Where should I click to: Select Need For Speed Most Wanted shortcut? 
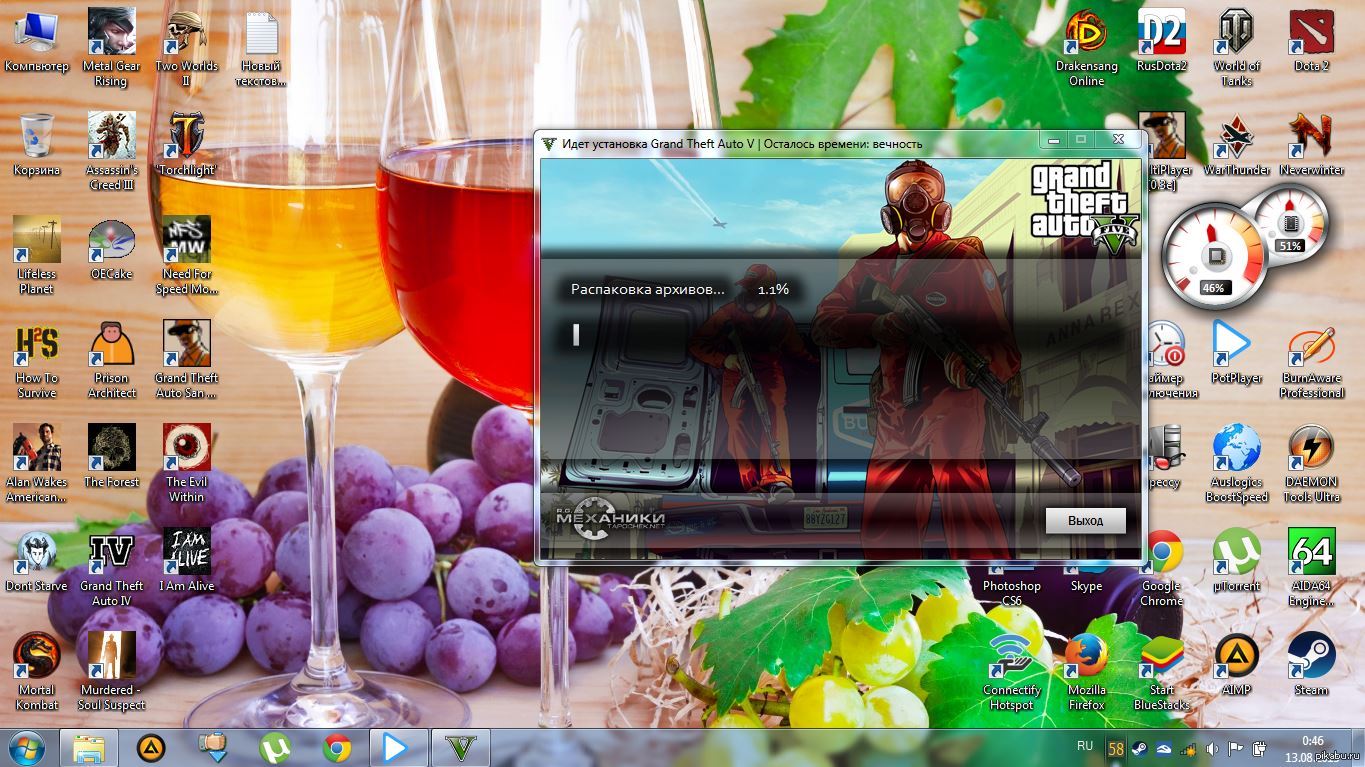point(186,256)
